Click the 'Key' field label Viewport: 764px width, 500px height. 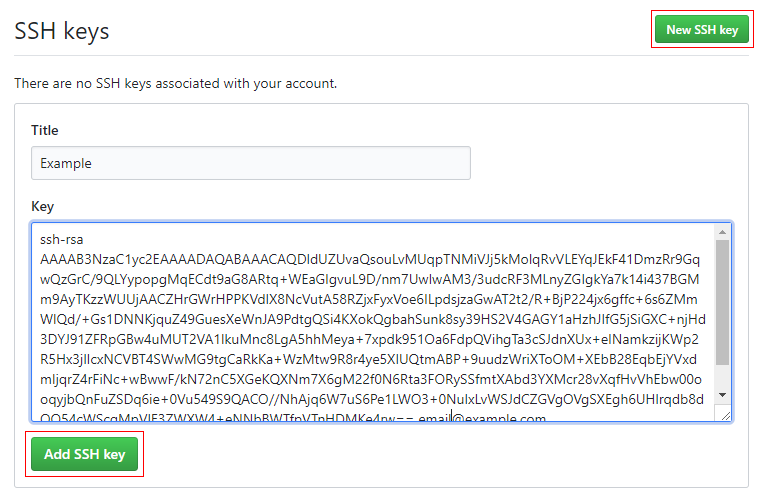point(42,206)
